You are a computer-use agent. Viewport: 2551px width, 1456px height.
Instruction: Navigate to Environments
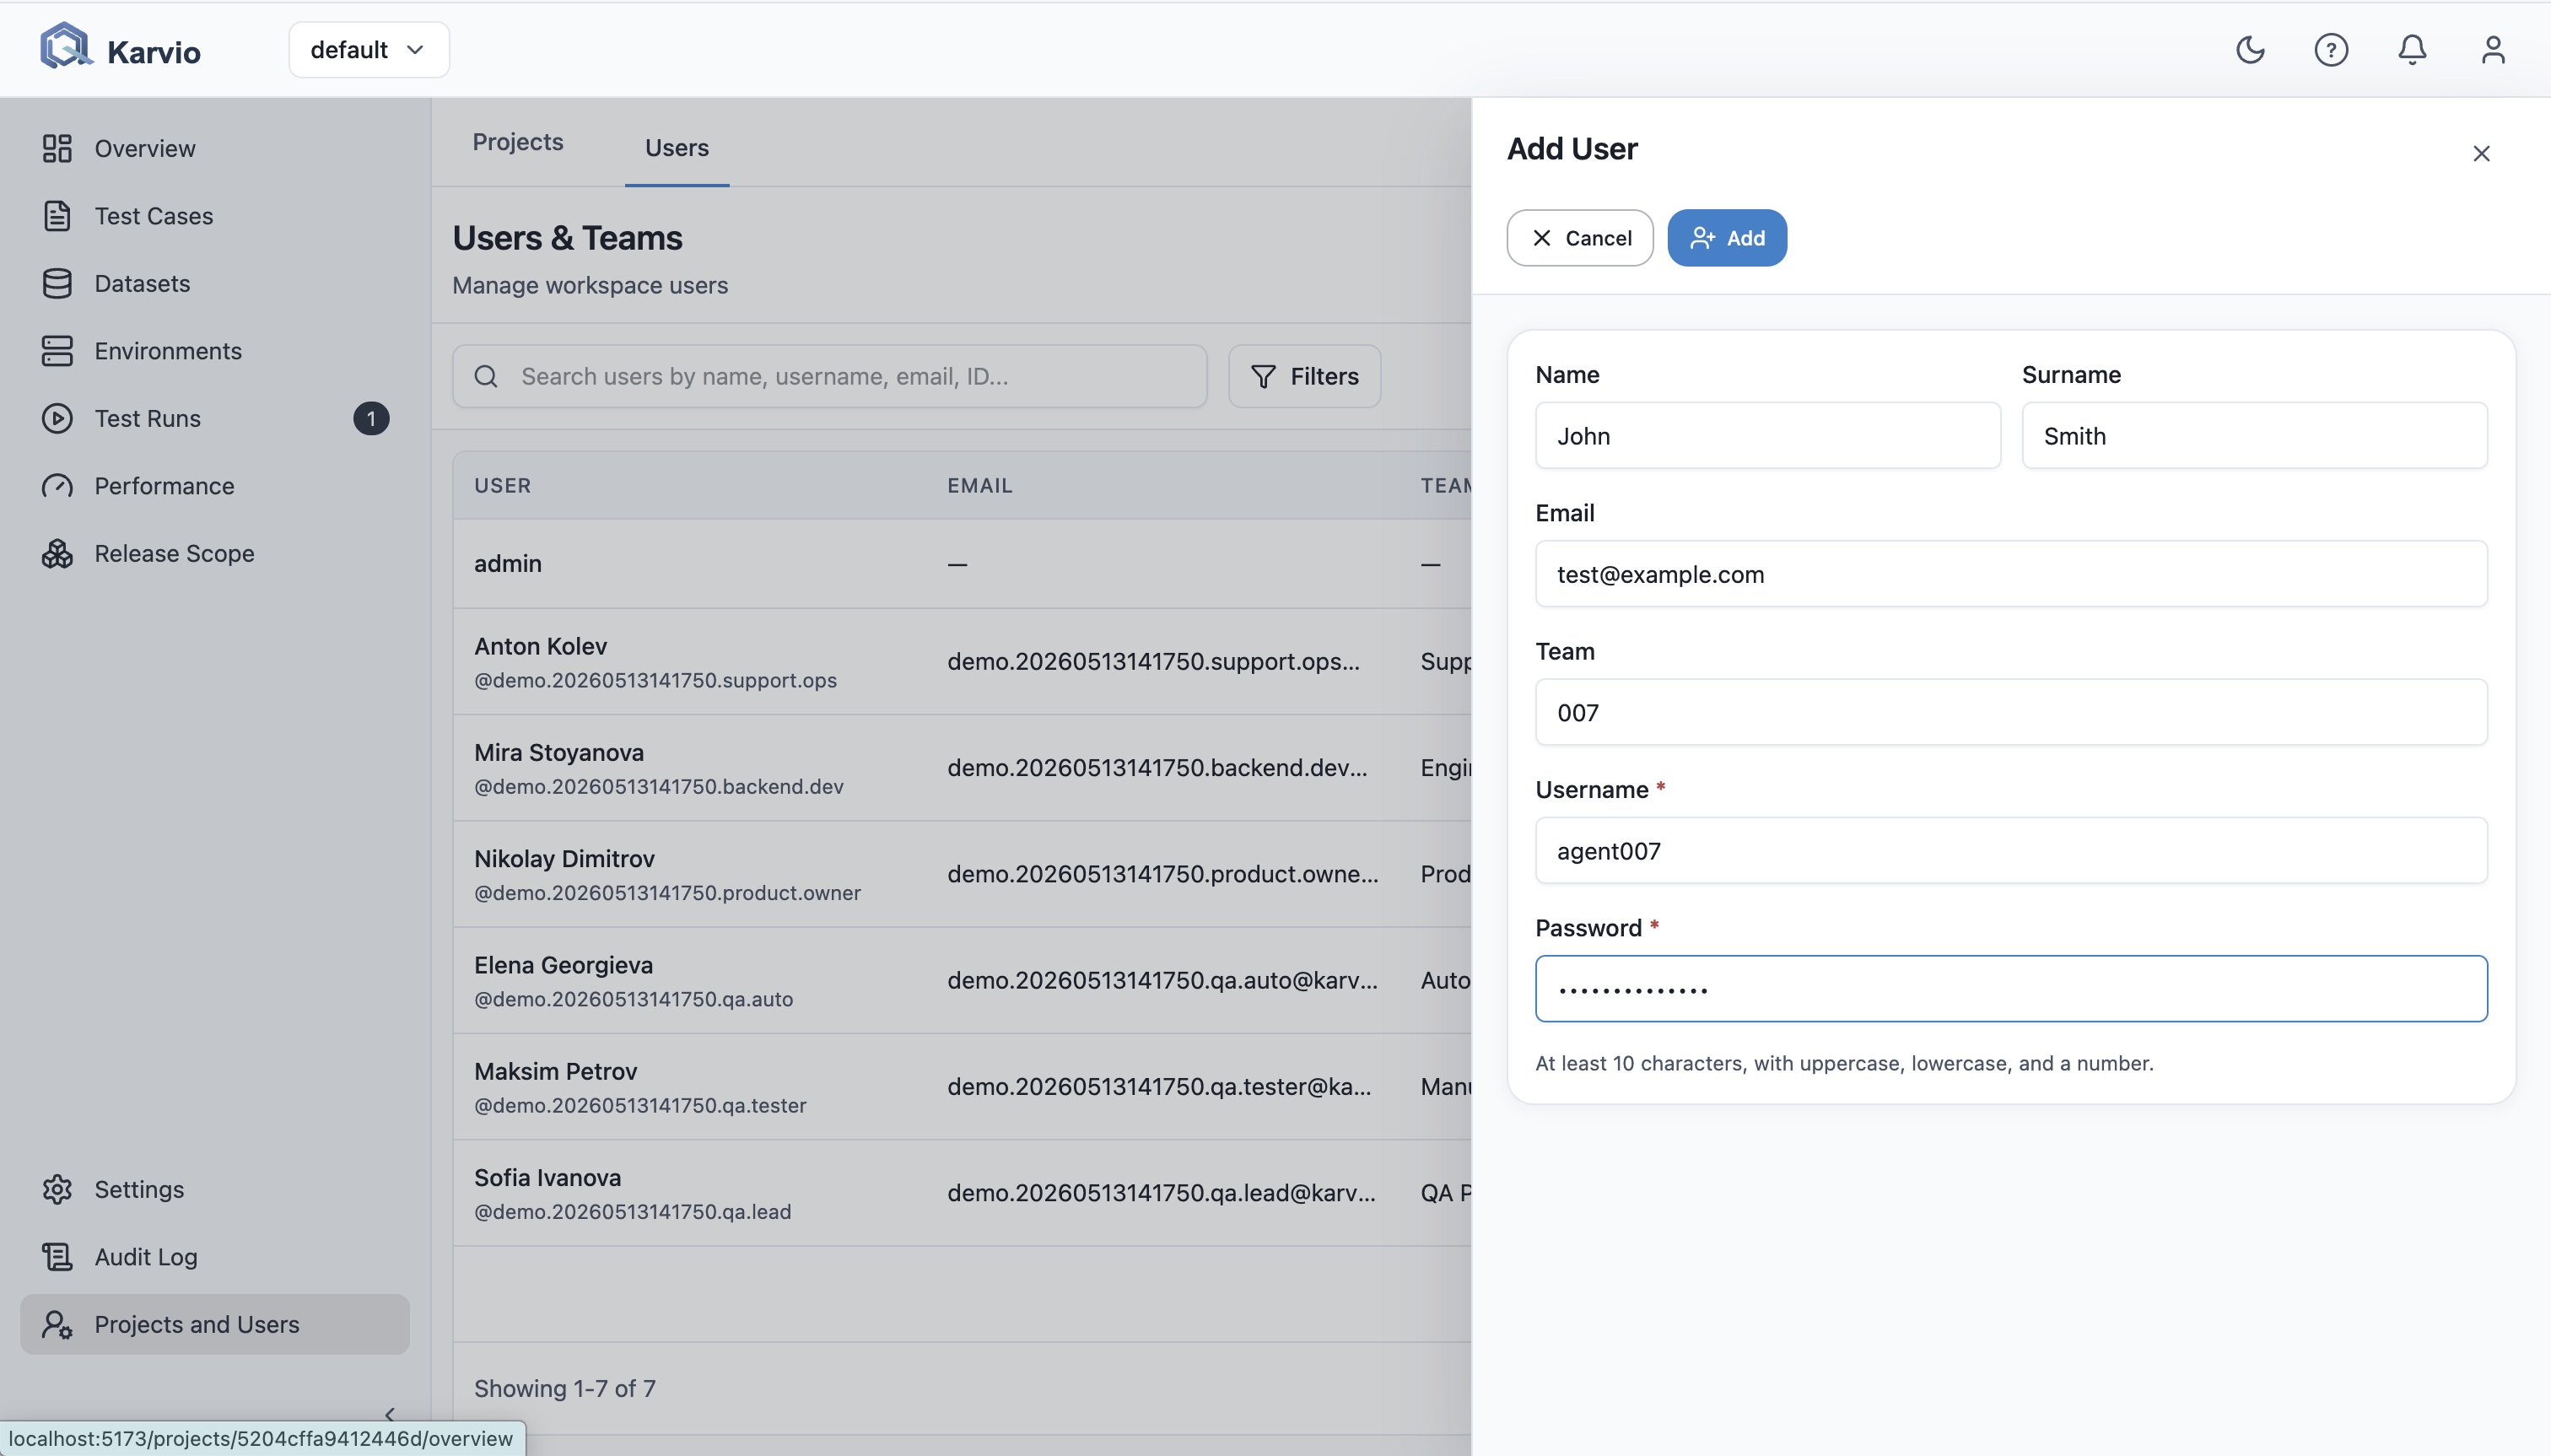[215, 351]
